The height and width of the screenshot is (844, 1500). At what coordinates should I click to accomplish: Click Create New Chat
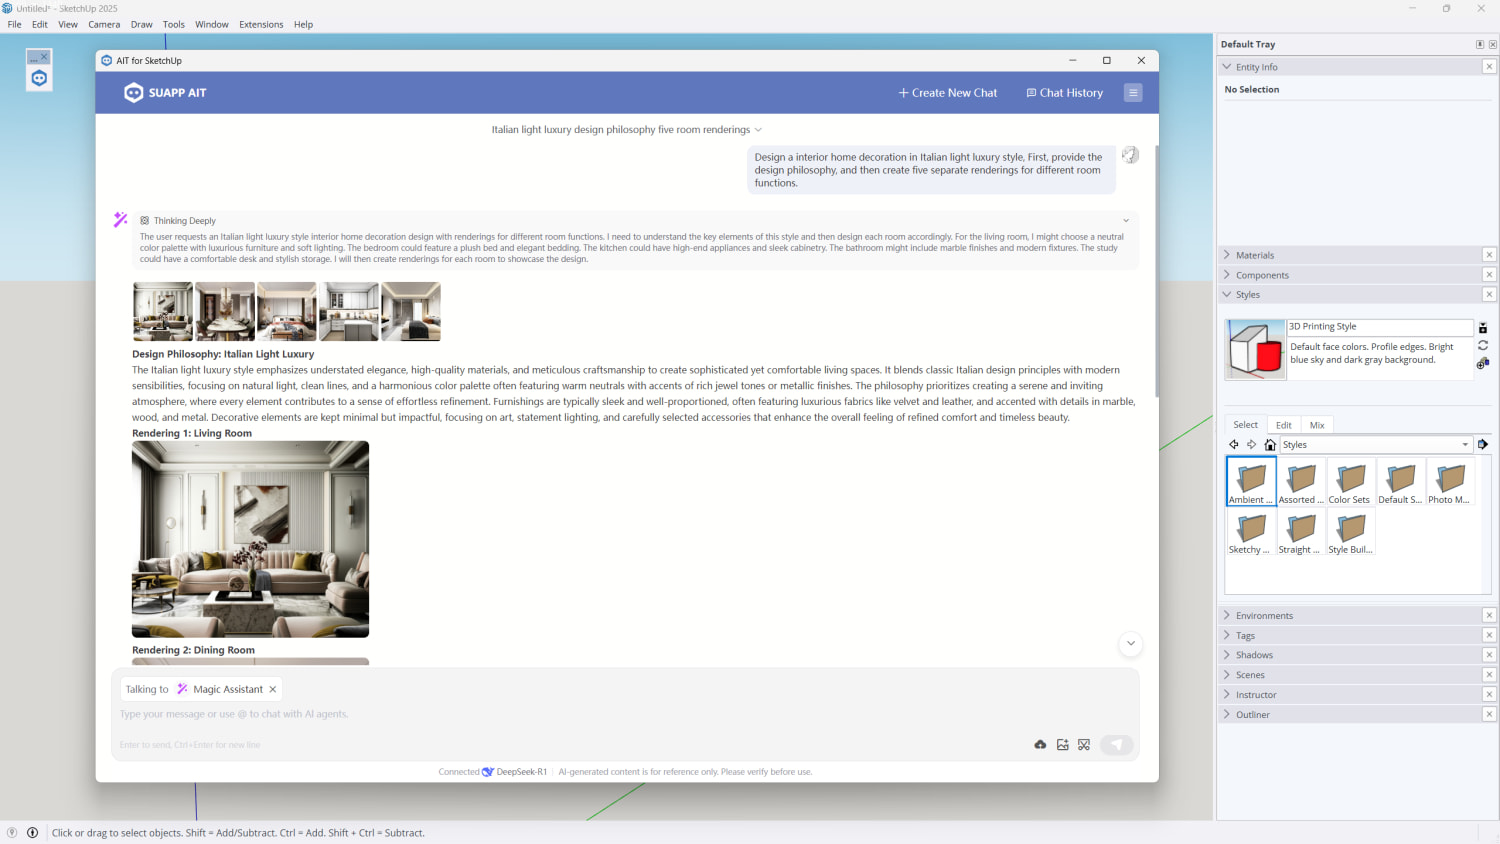click(948, 93)
